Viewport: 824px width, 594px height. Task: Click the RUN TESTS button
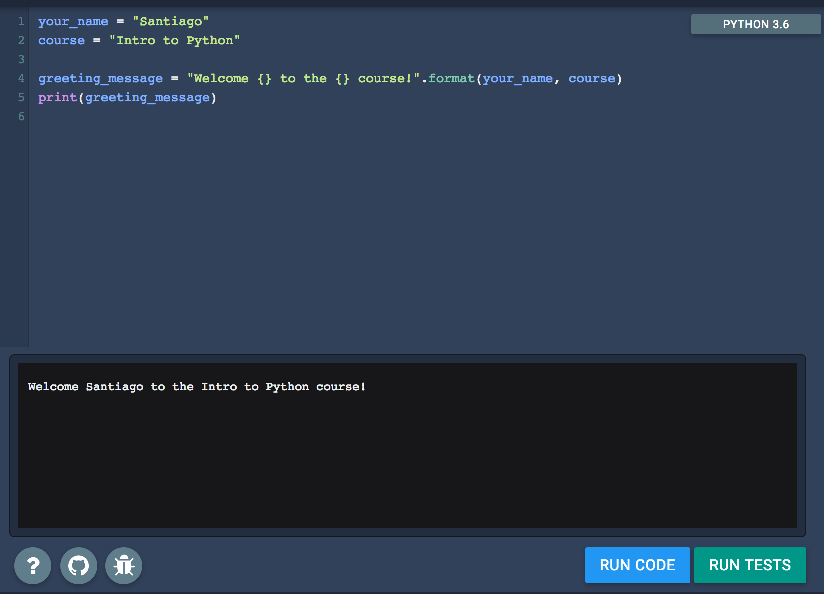(749, 565)
